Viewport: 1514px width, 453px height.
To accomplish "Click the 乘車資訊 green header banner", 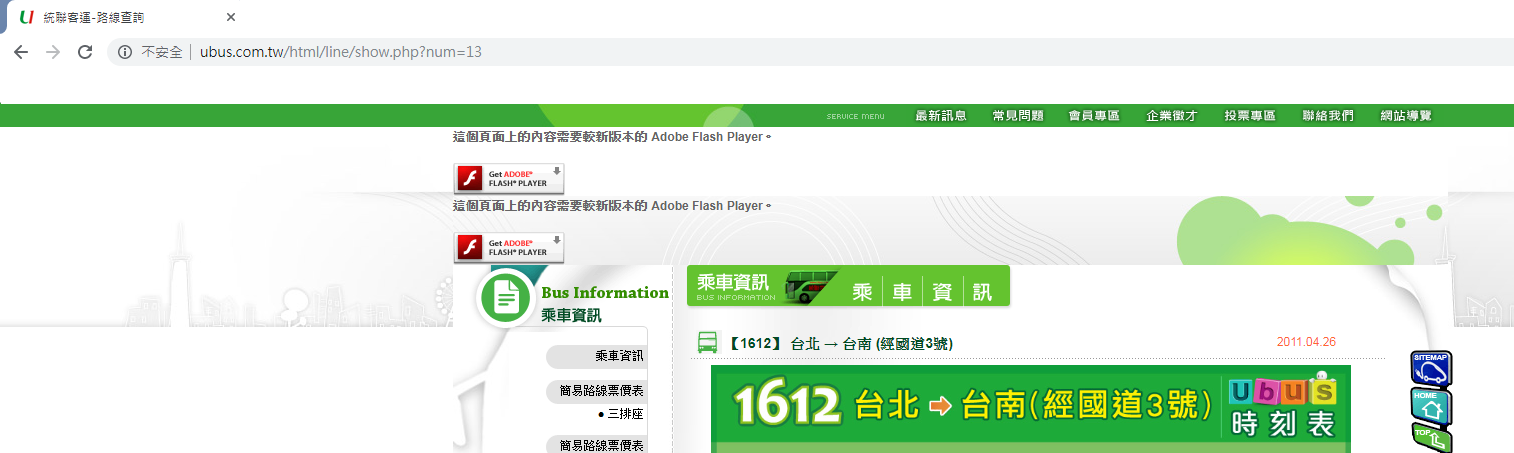I will [848, 286].
